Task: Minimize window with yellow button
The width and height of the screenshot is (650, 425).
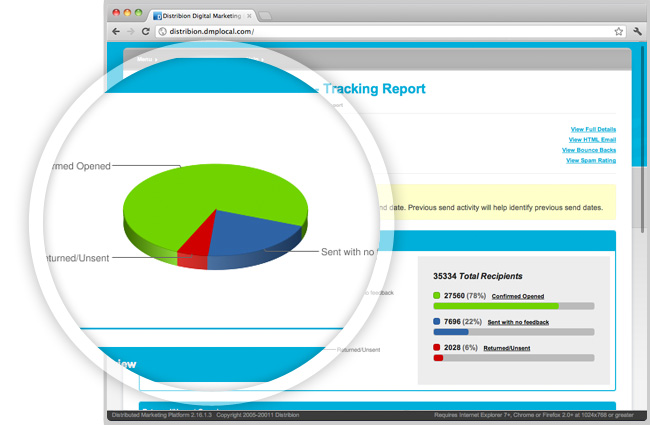Action: pyautogui.click(x=127, y=12)
